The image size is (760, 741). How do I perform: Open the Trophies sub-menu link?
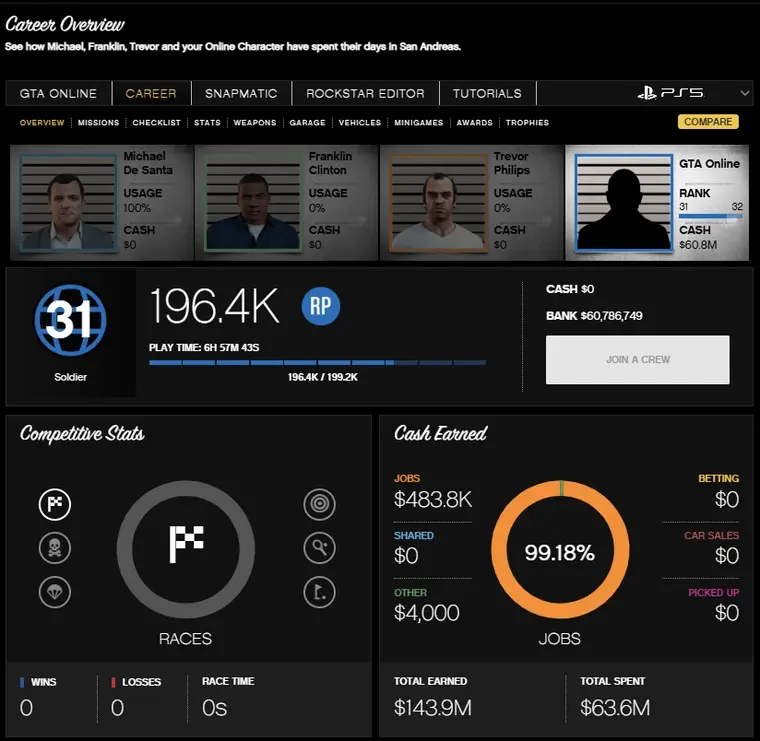[527, 123]
